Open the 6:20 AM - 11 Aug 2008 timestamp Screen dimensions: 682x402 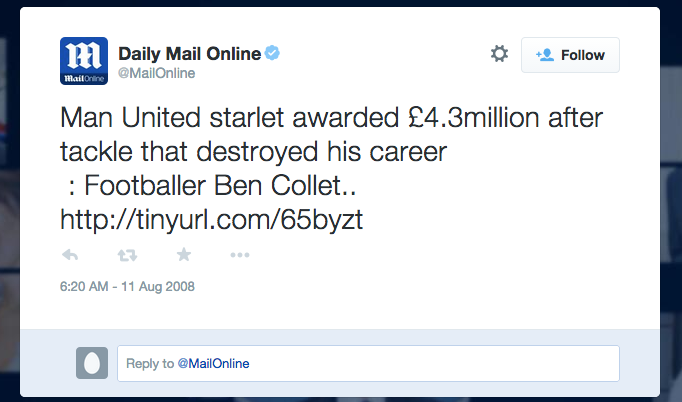pyautogui.click(x=127, y=287)
